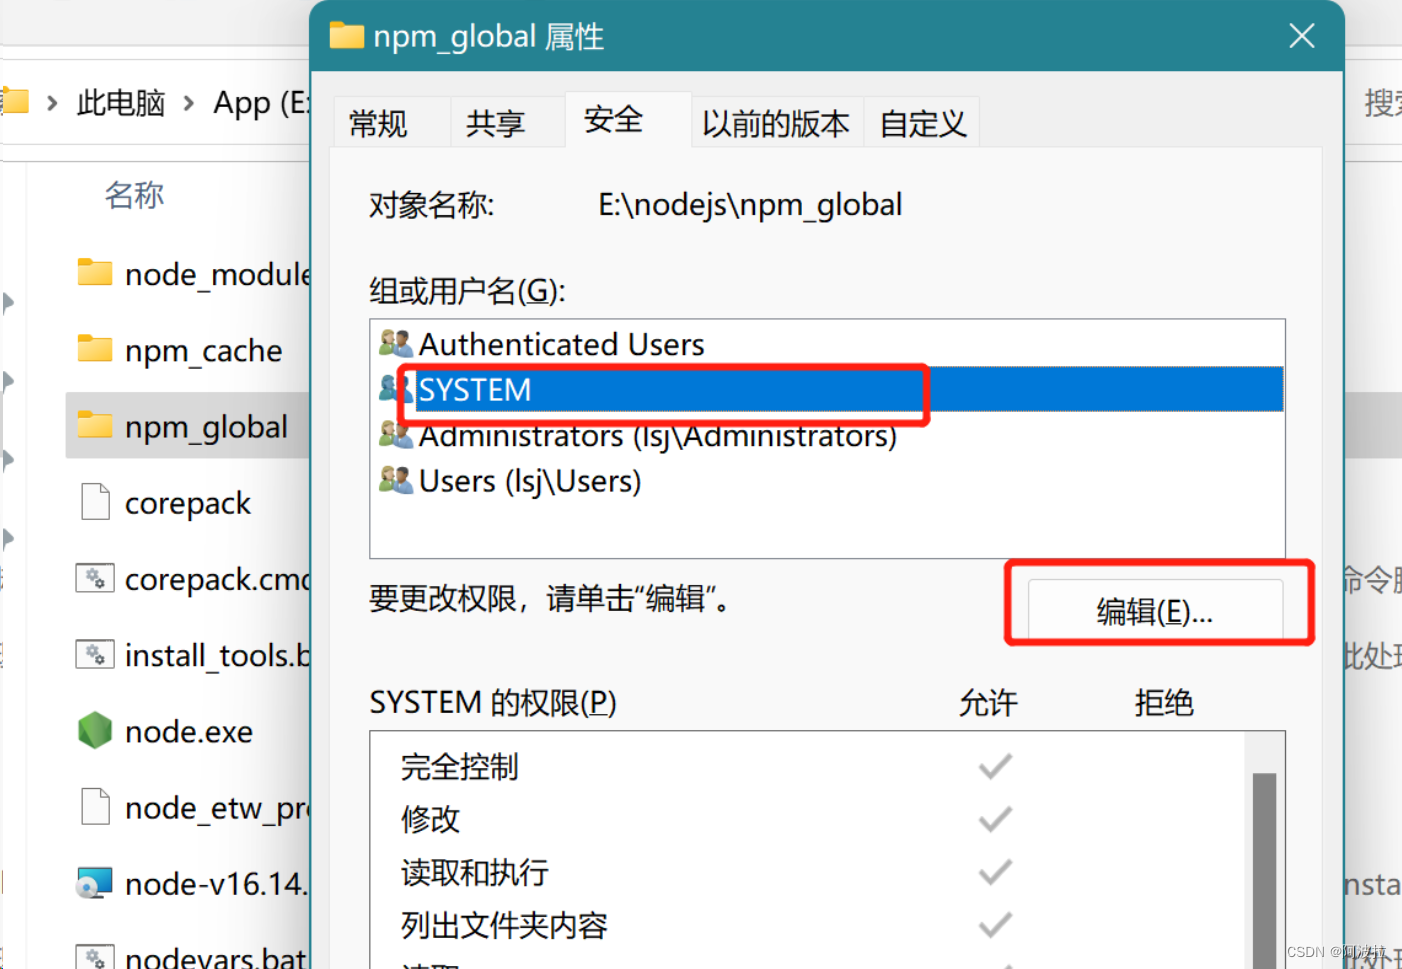
Task: Toggle the allow checkmark for 读取和执行
Action: 994,872
